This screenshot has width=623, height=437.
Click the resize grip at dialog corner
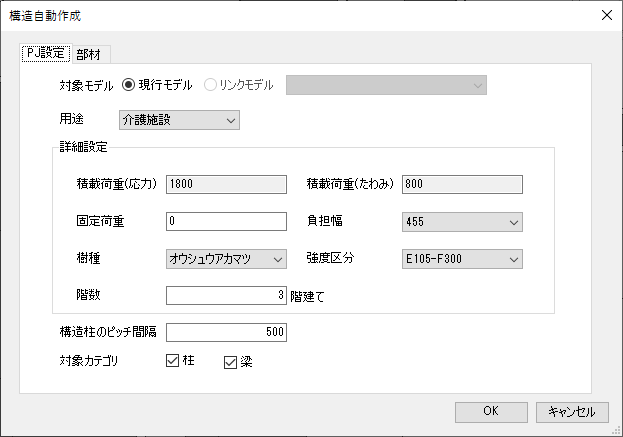point(617,431)
